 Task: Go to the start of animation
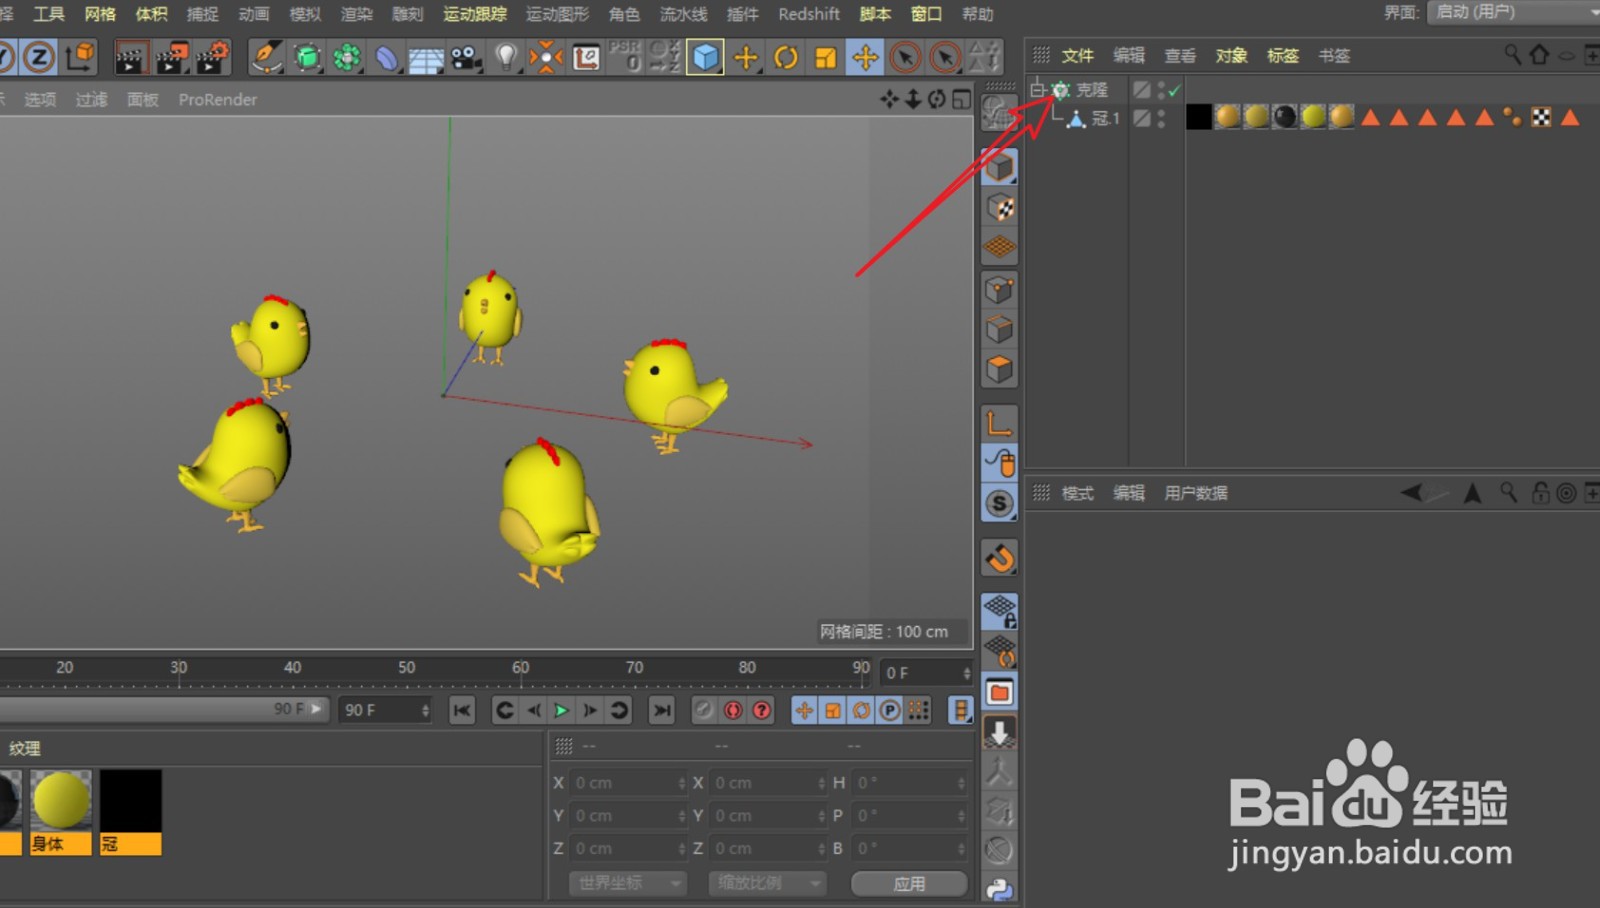[x=462, y=710]
